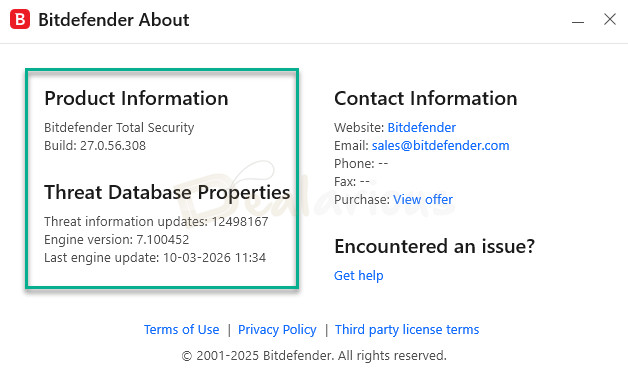The width and height of the screenshot is (628, 388).
Task: Open the View offer purchase link
Action: point(423,199)
